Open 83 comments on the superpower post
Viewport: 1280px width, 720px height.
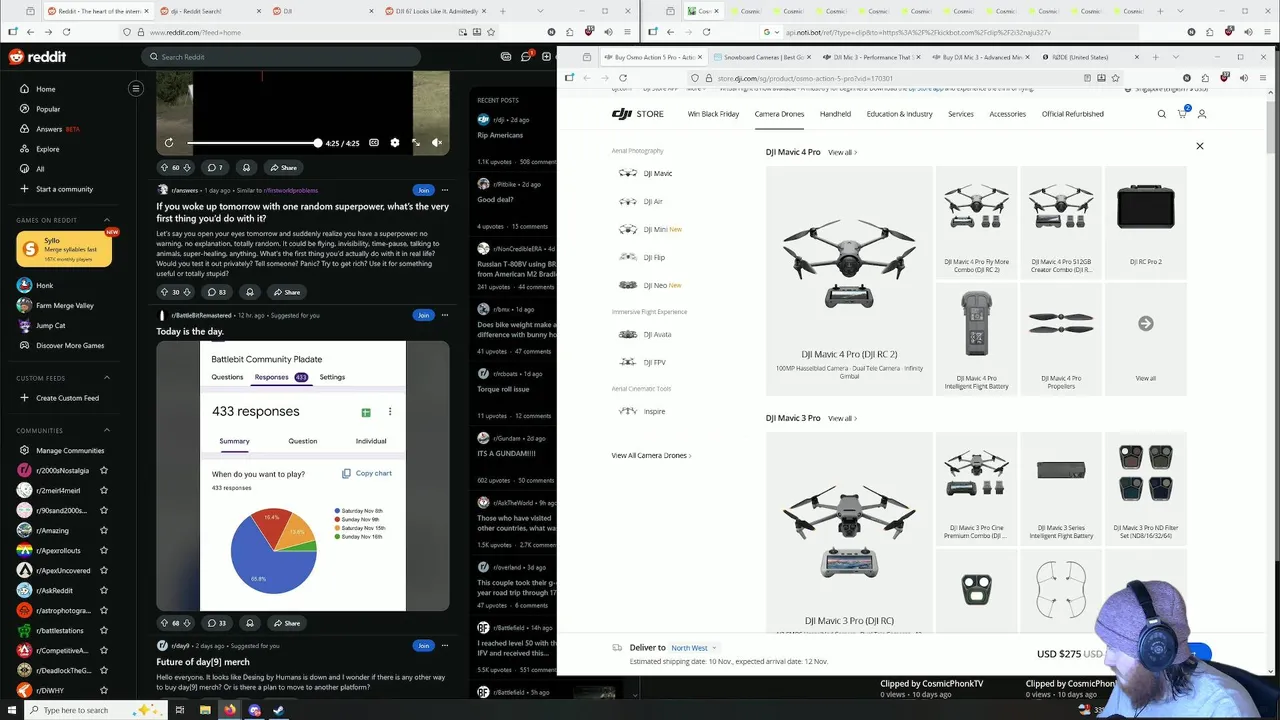(216, 292)
